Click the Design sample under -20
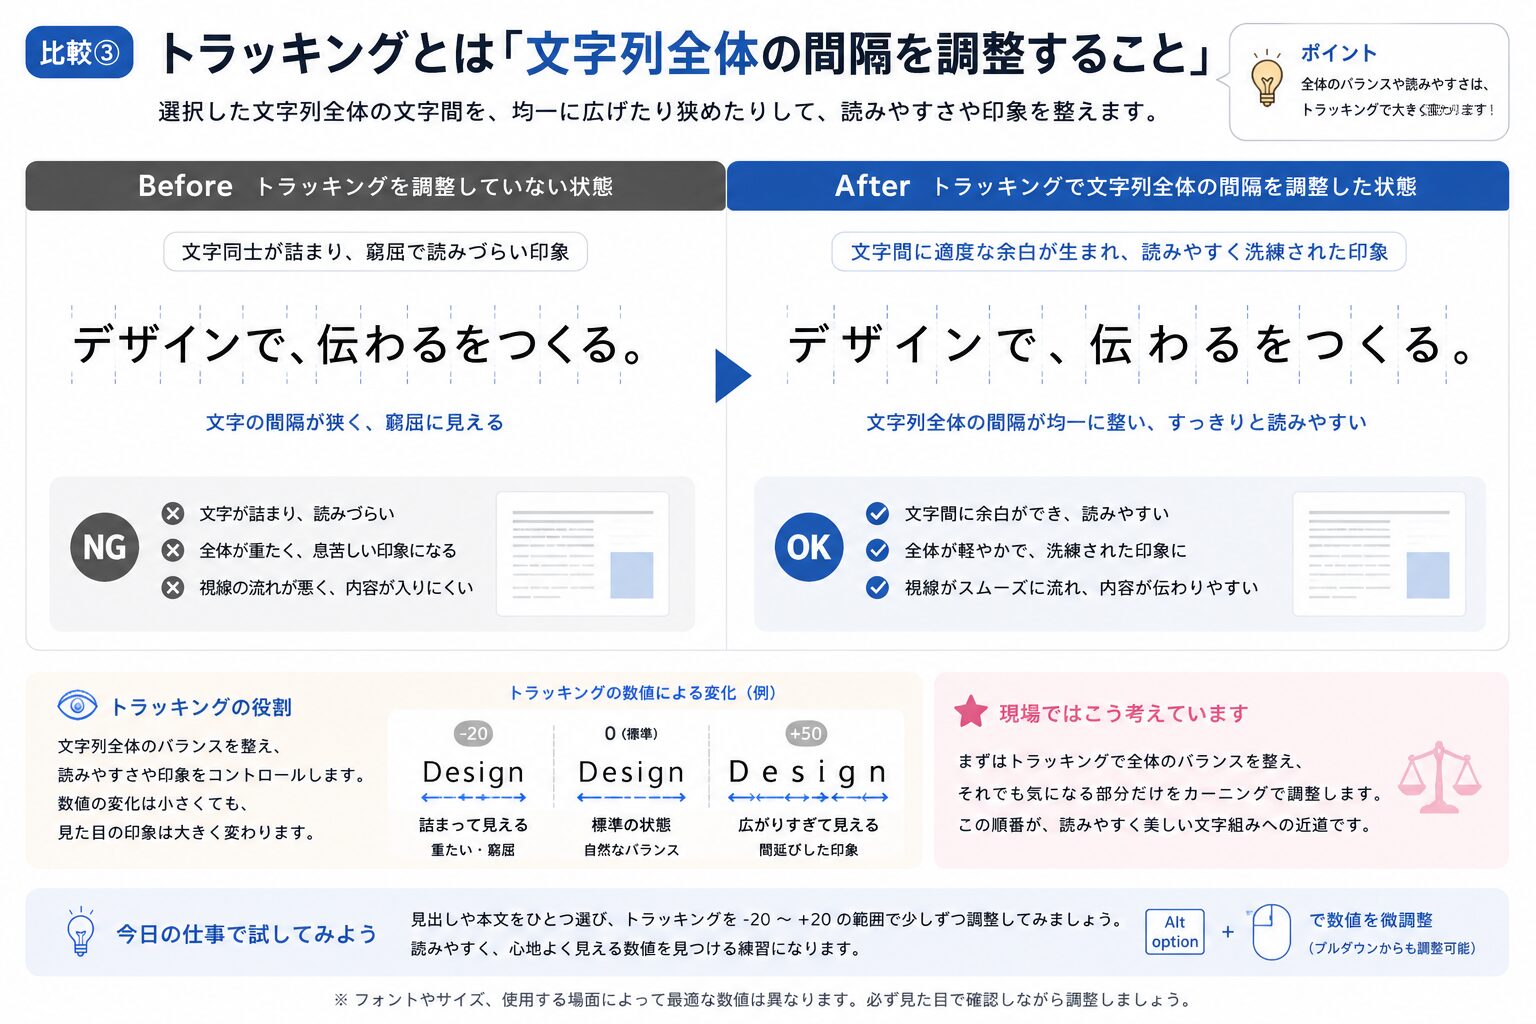 point(473,772)
